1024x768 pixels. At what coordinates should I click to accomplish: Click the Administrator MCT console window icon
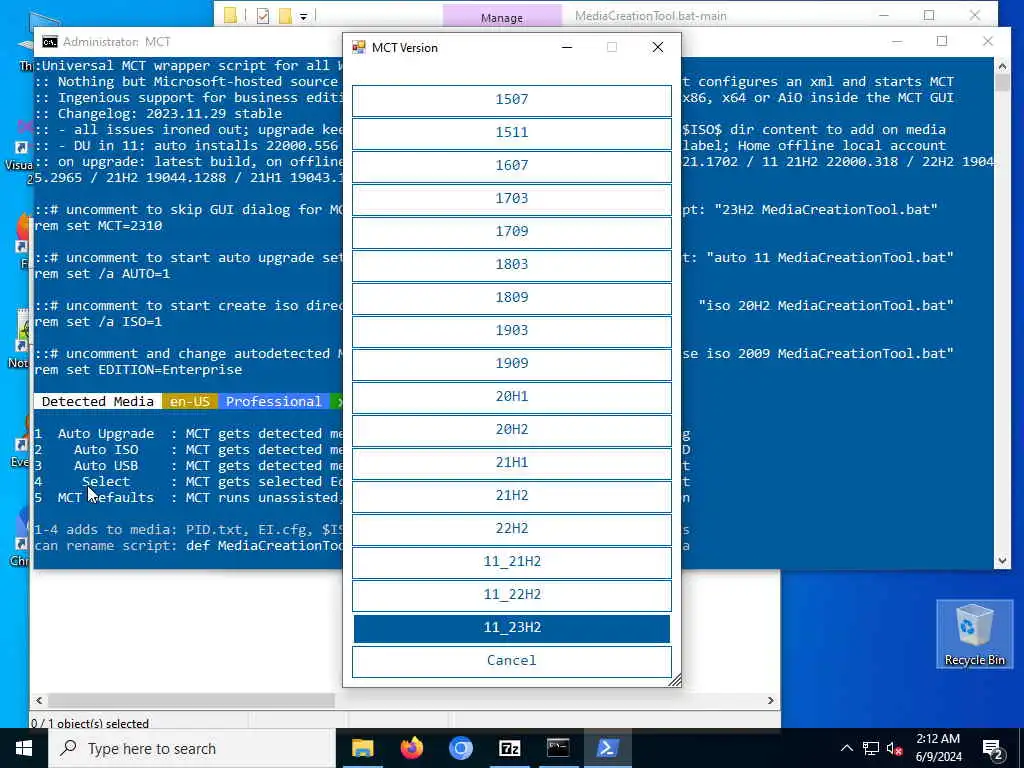point(50,42)
